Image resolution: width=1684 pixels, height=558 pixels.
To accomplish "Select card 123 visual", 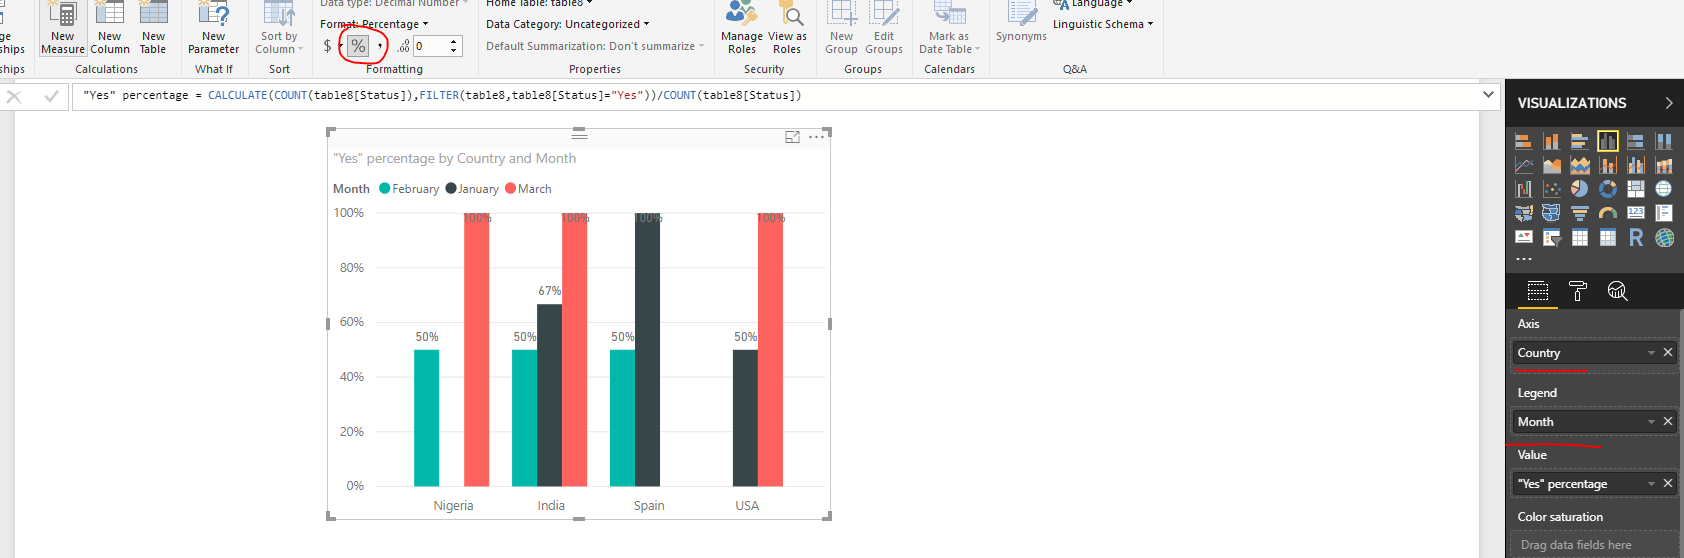I will tap(1636, 213).
